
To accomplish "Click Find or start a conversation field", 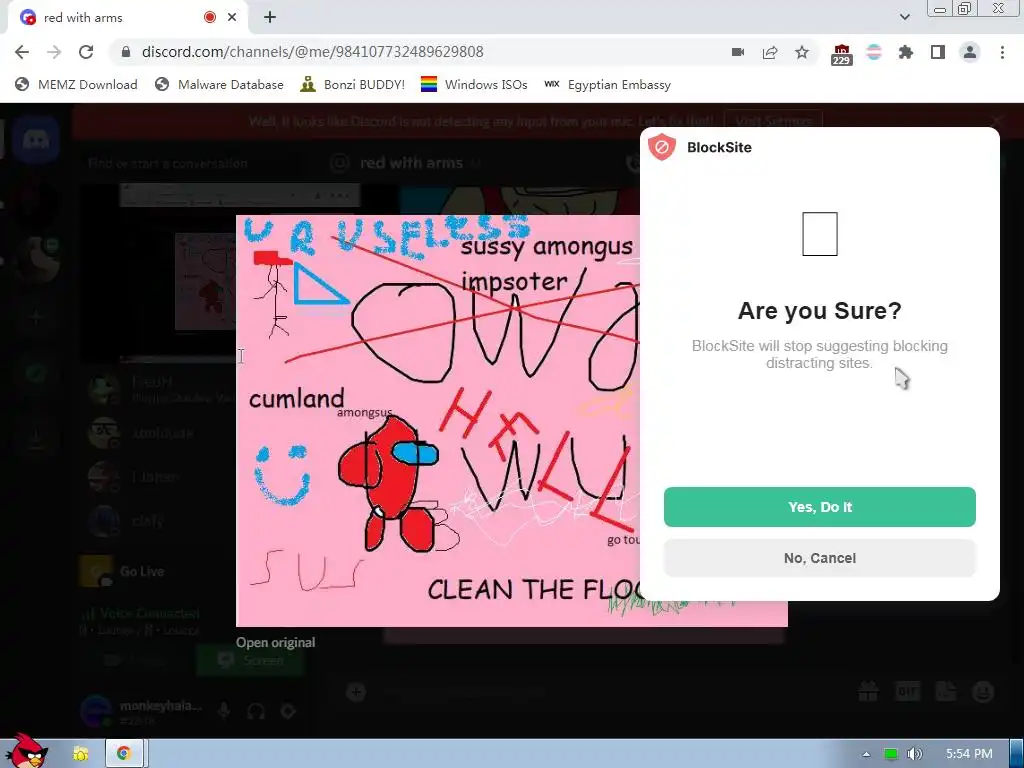I will point(168,163).
